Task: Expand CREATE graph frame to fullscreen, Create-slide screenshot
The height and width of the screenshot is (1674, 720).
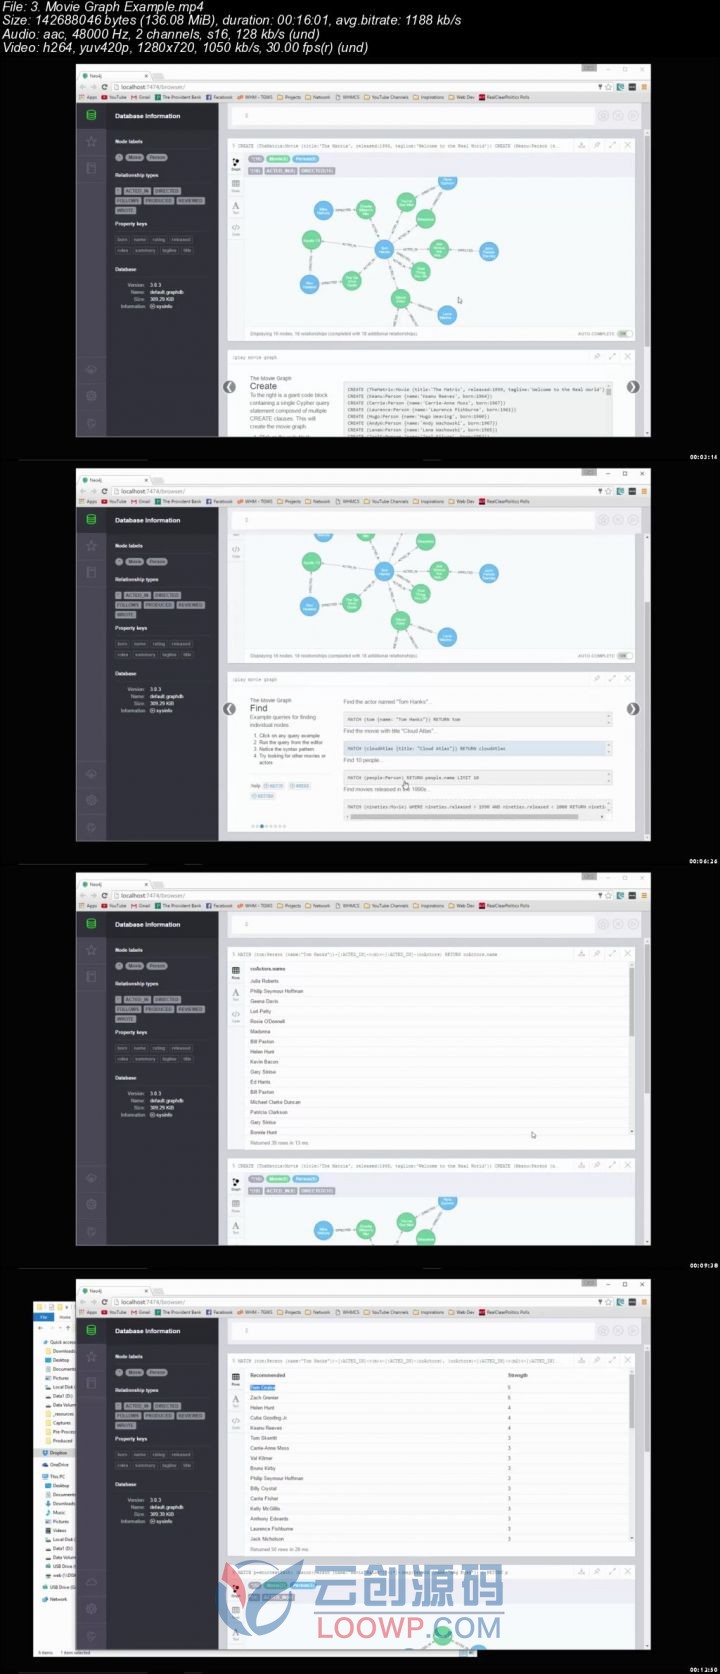Action: (612, 145)
